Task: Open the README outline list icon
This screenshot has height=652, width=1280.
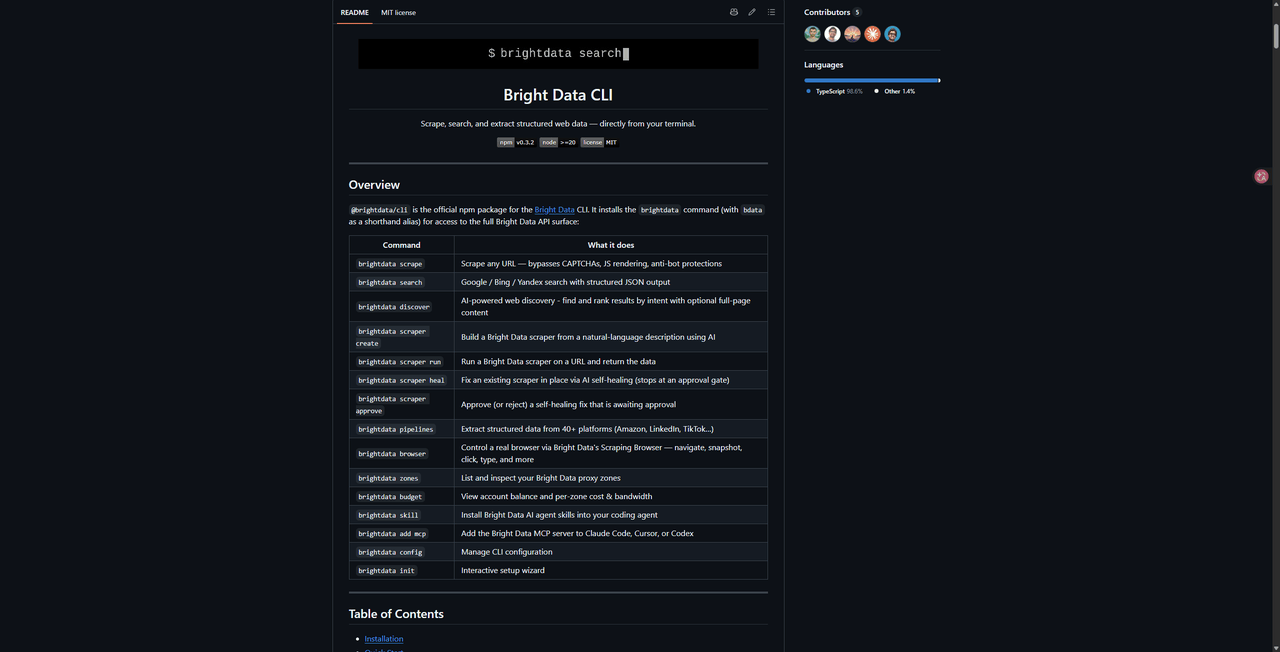Action: 771,12
